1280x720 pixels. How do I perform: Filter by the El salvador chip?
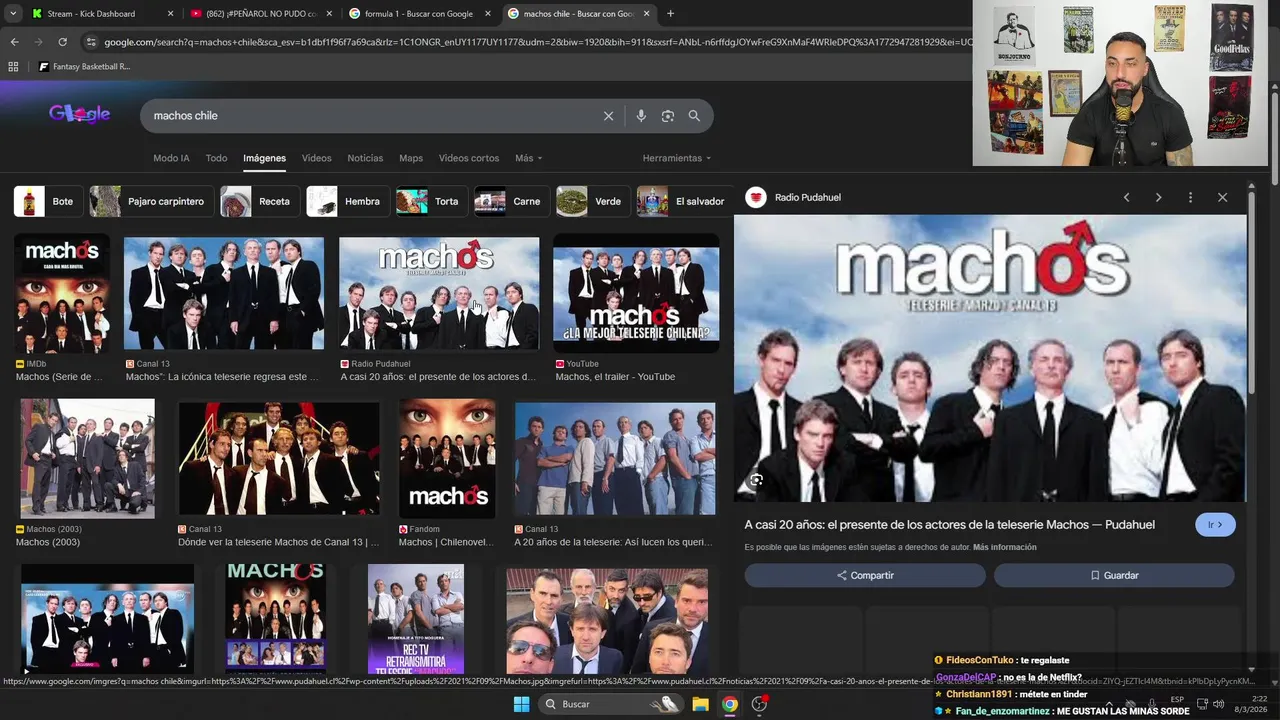683,201
